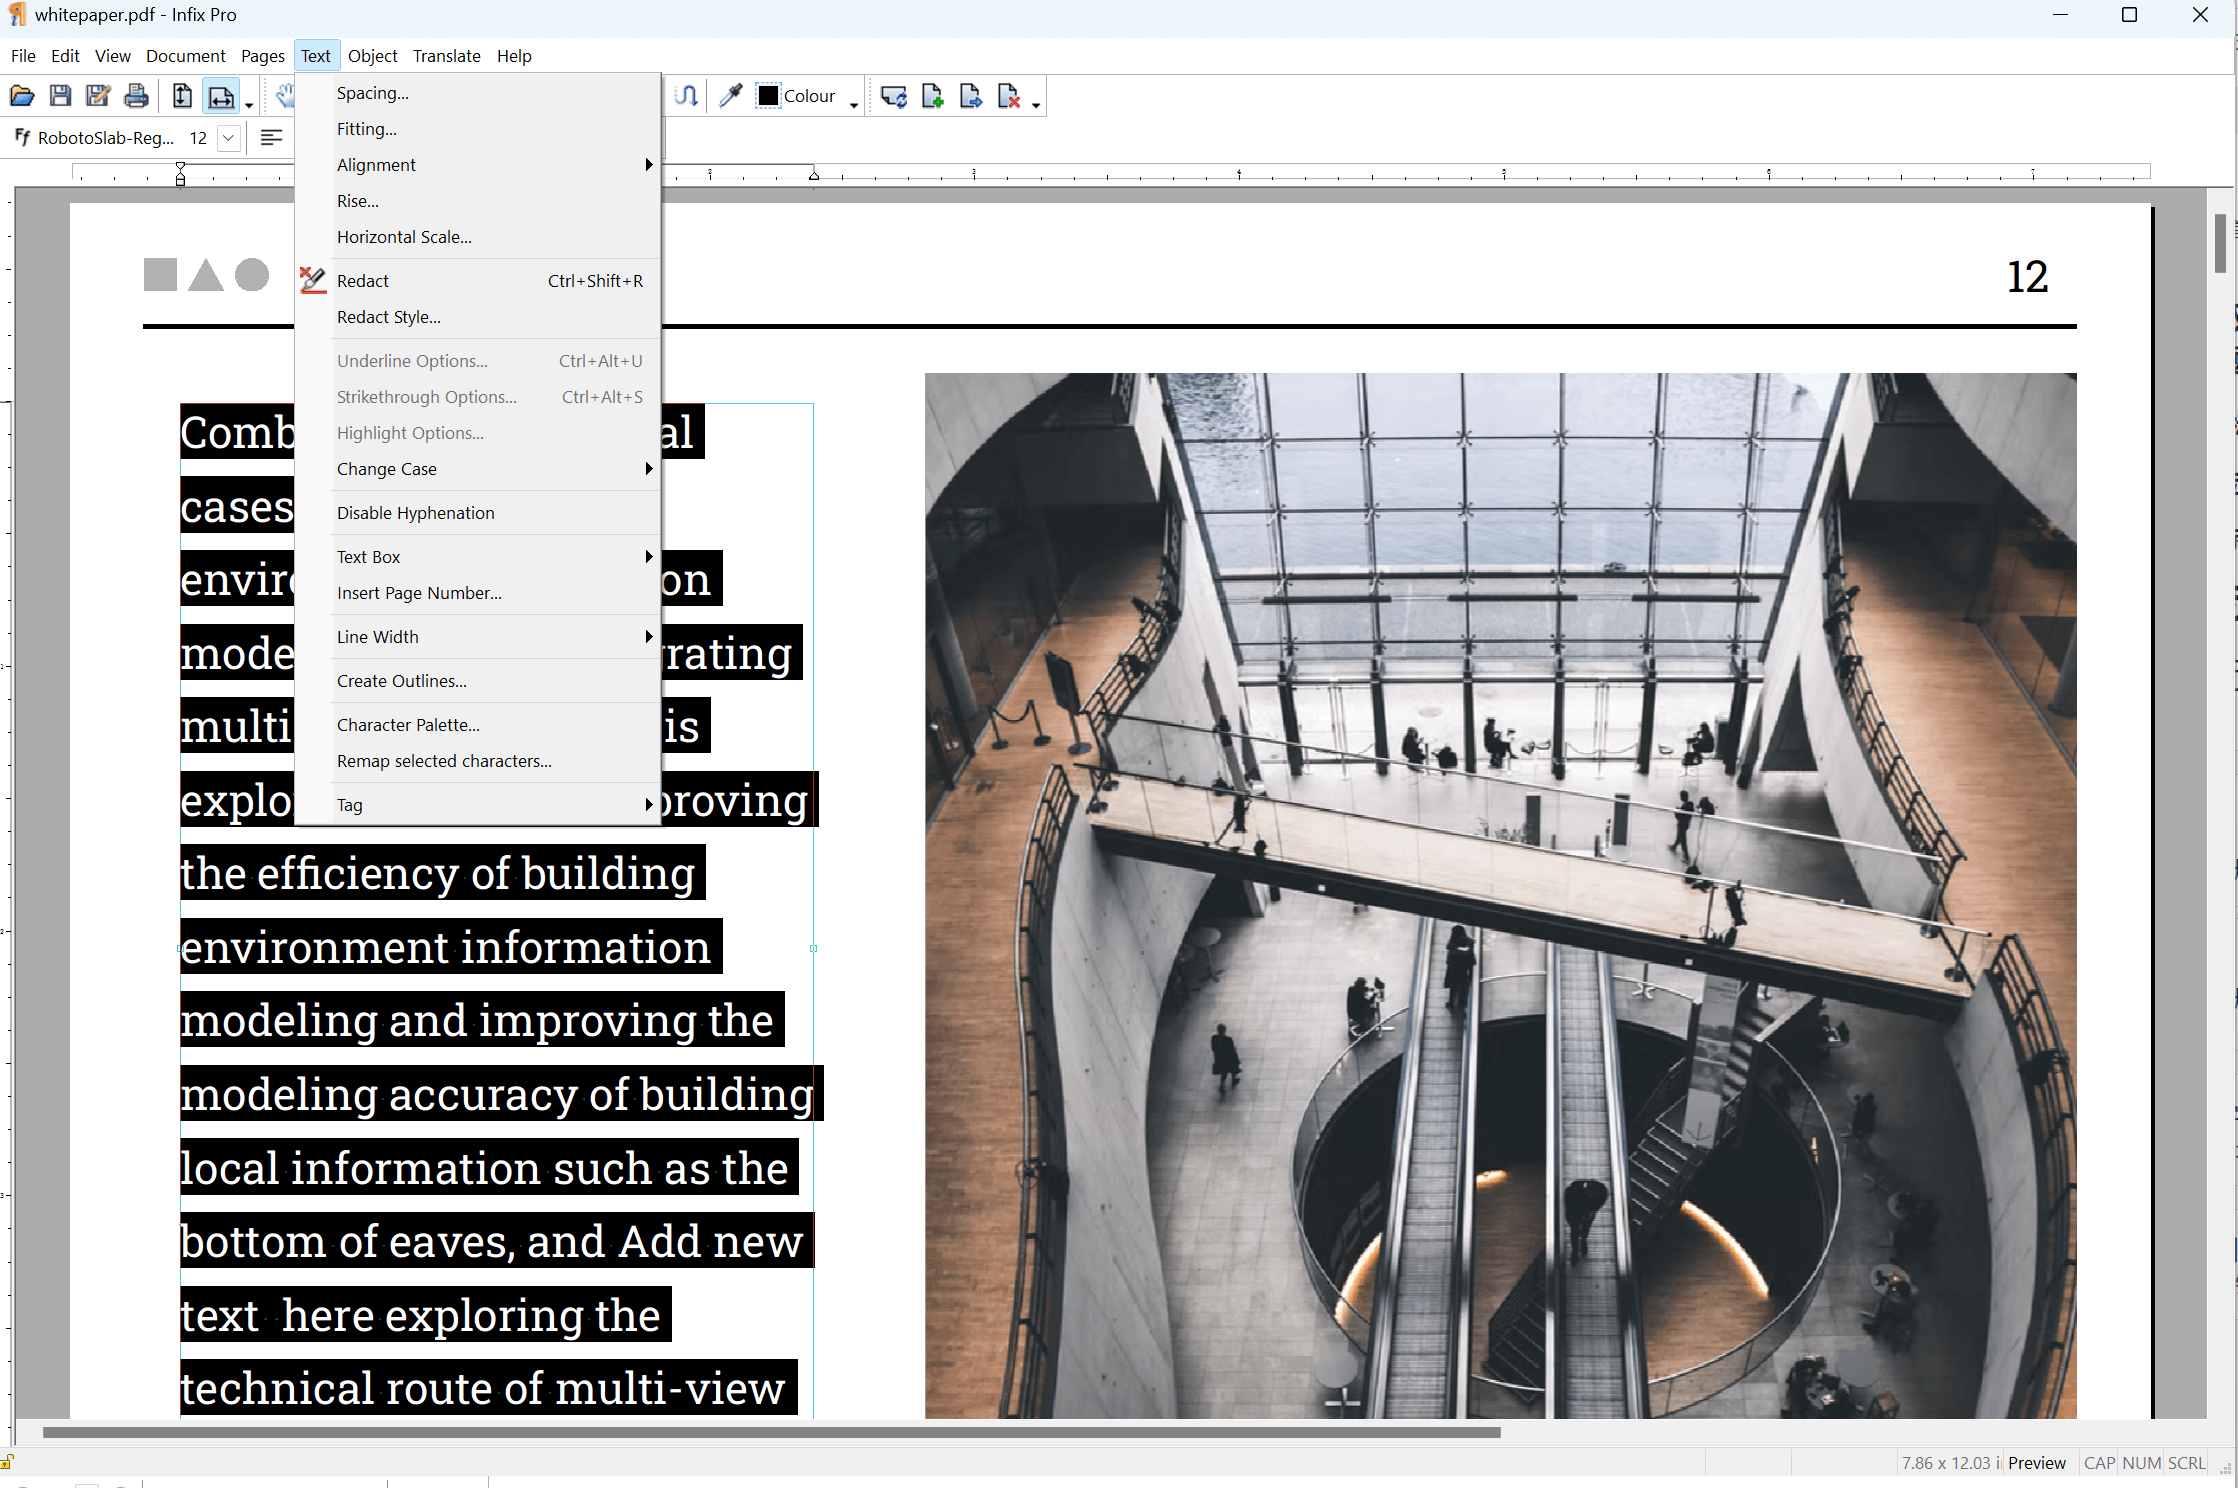Print the whitepaper using the Print icon
The height and width of the screenshot is (1488, 2238).
(x=136, y=95)
